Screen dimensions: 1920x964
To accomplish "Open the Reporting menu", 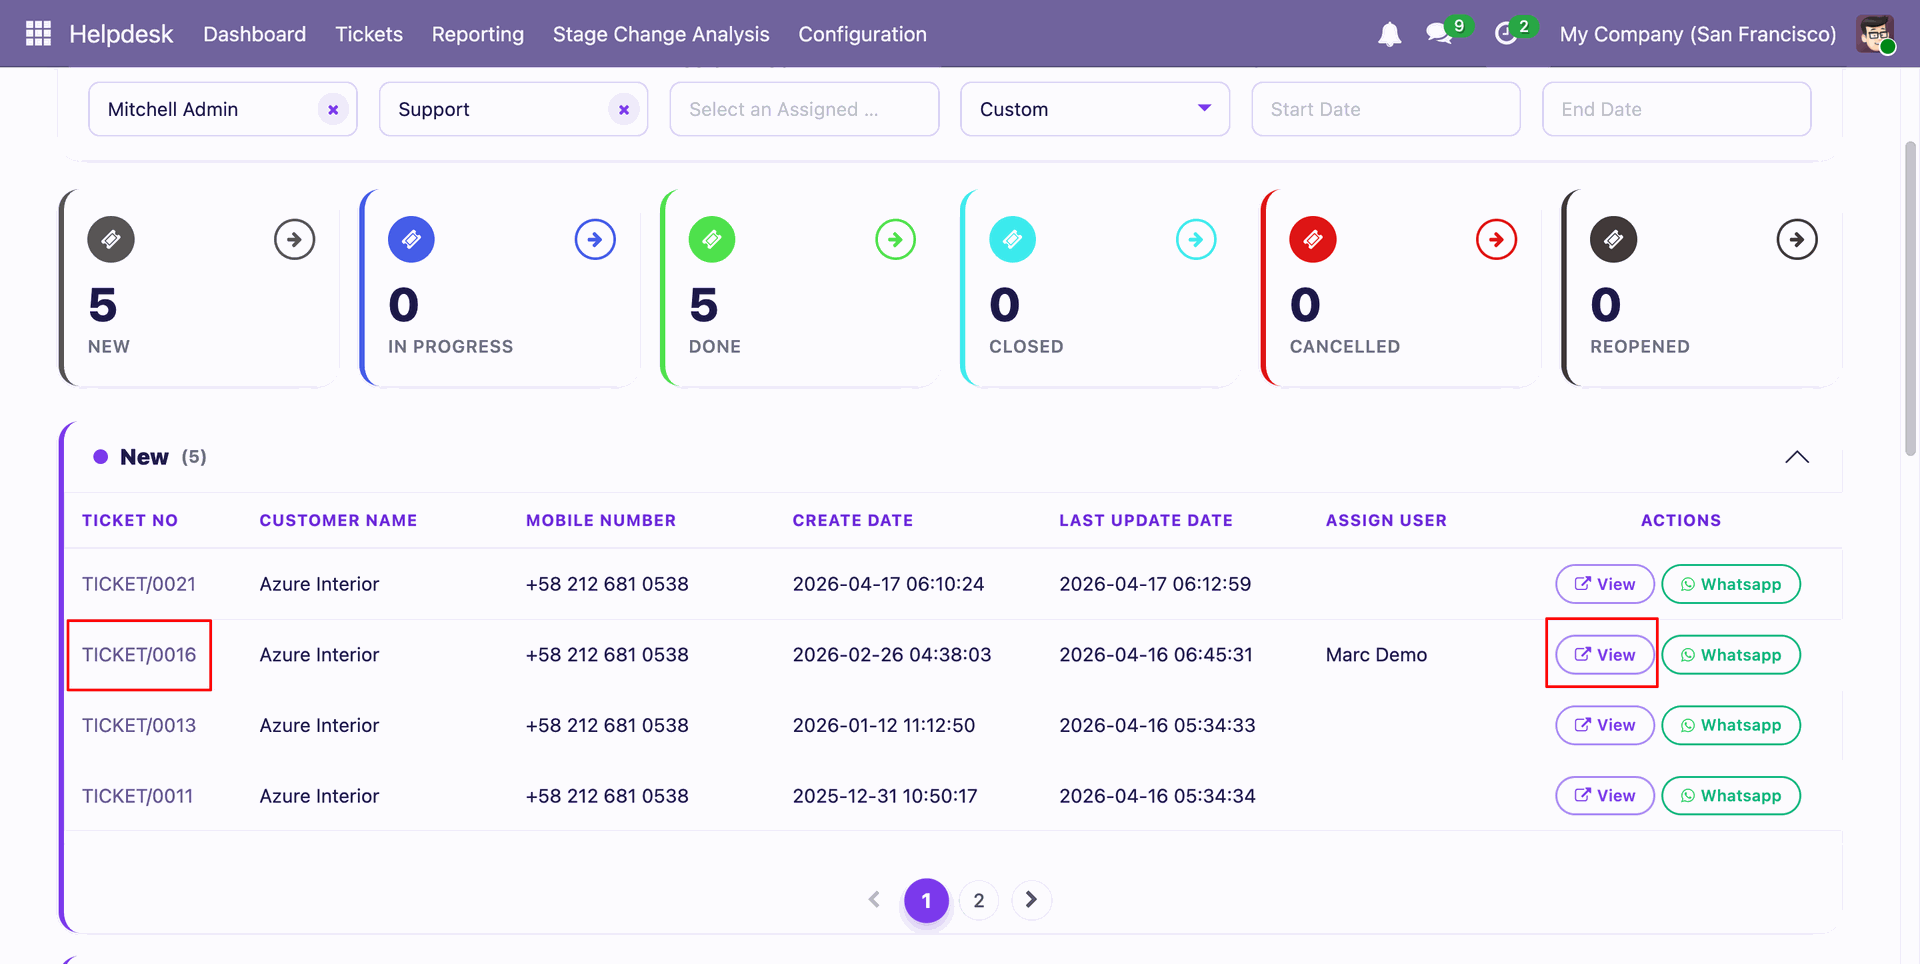I will [x=478, y=34].
